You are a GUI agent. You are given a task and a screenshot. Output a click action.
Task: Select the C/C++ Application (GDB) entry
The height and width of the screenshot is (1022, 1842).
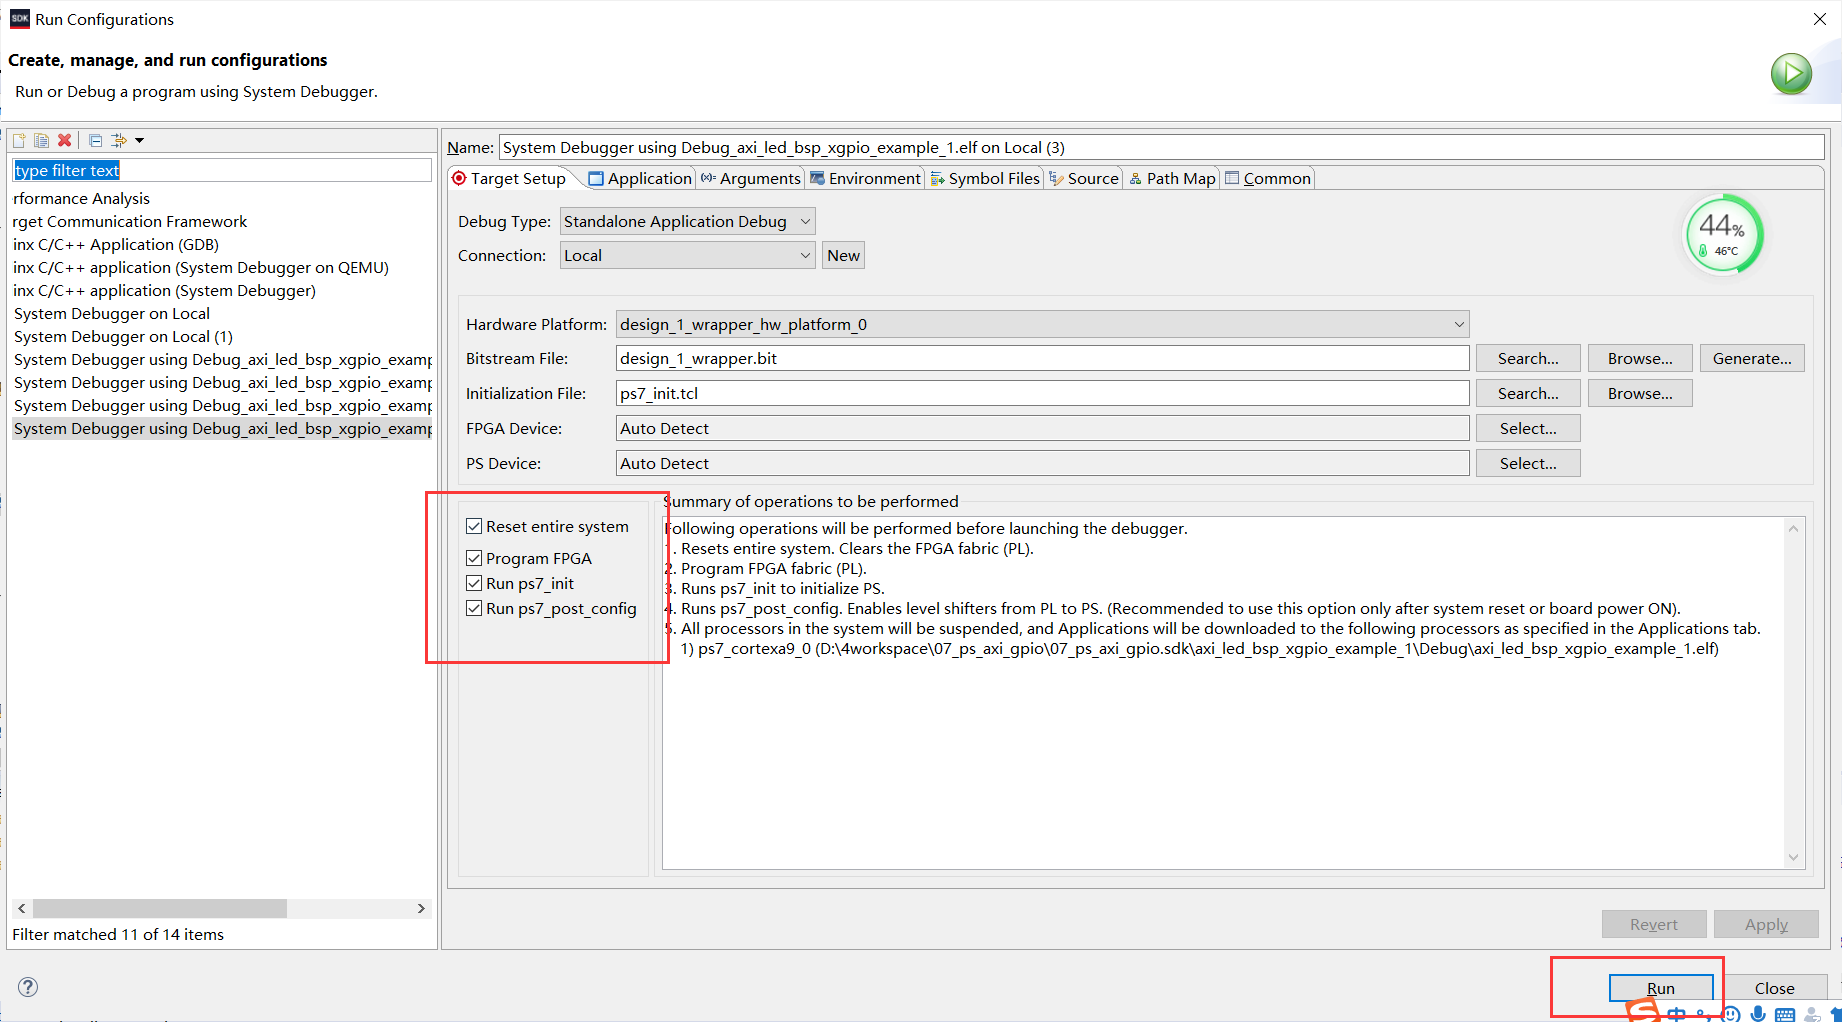pos(116,244)
